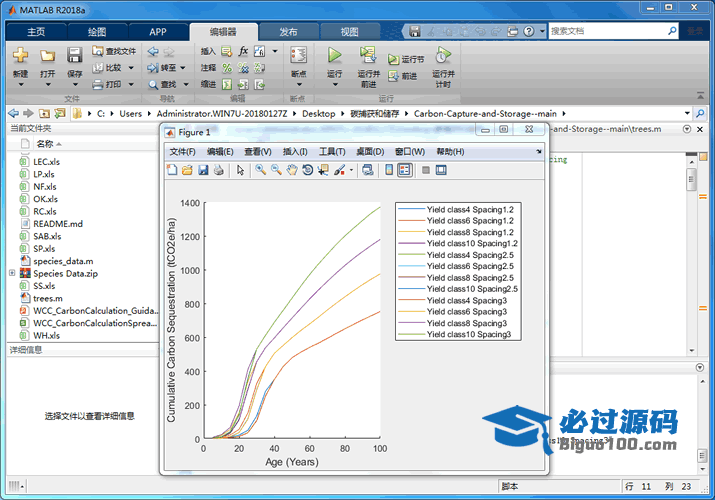
Task: Click the smart indent icon next to 缩进
Action: pyautogui.click(x=227, y=84)
